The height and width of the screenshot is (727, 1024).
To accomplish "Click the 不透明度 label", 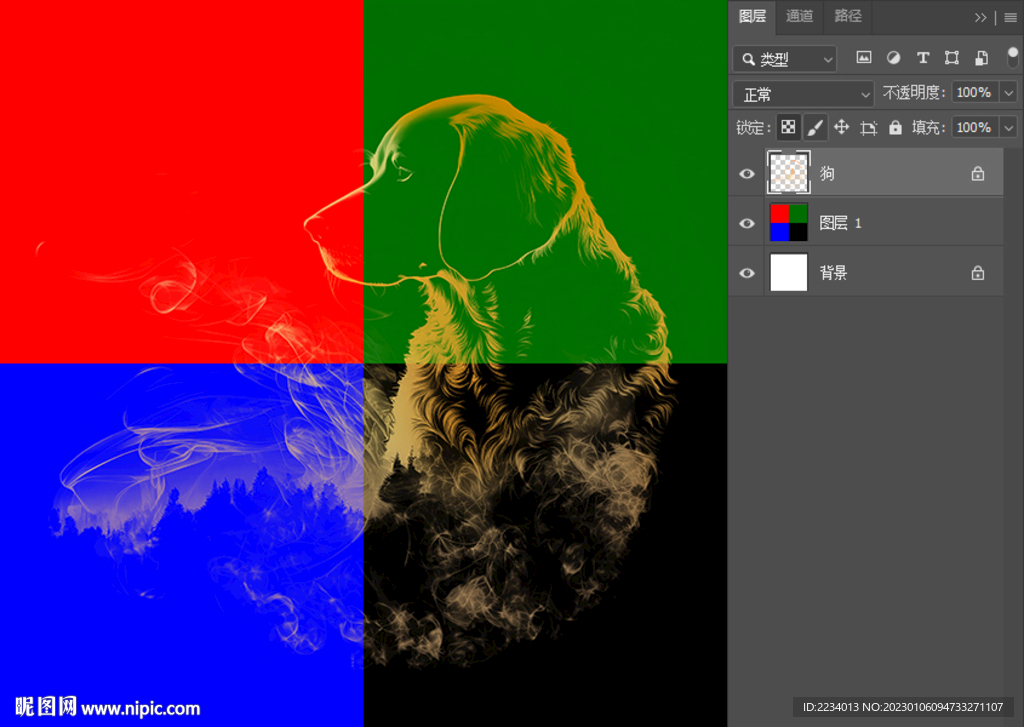I will [914, 93].
